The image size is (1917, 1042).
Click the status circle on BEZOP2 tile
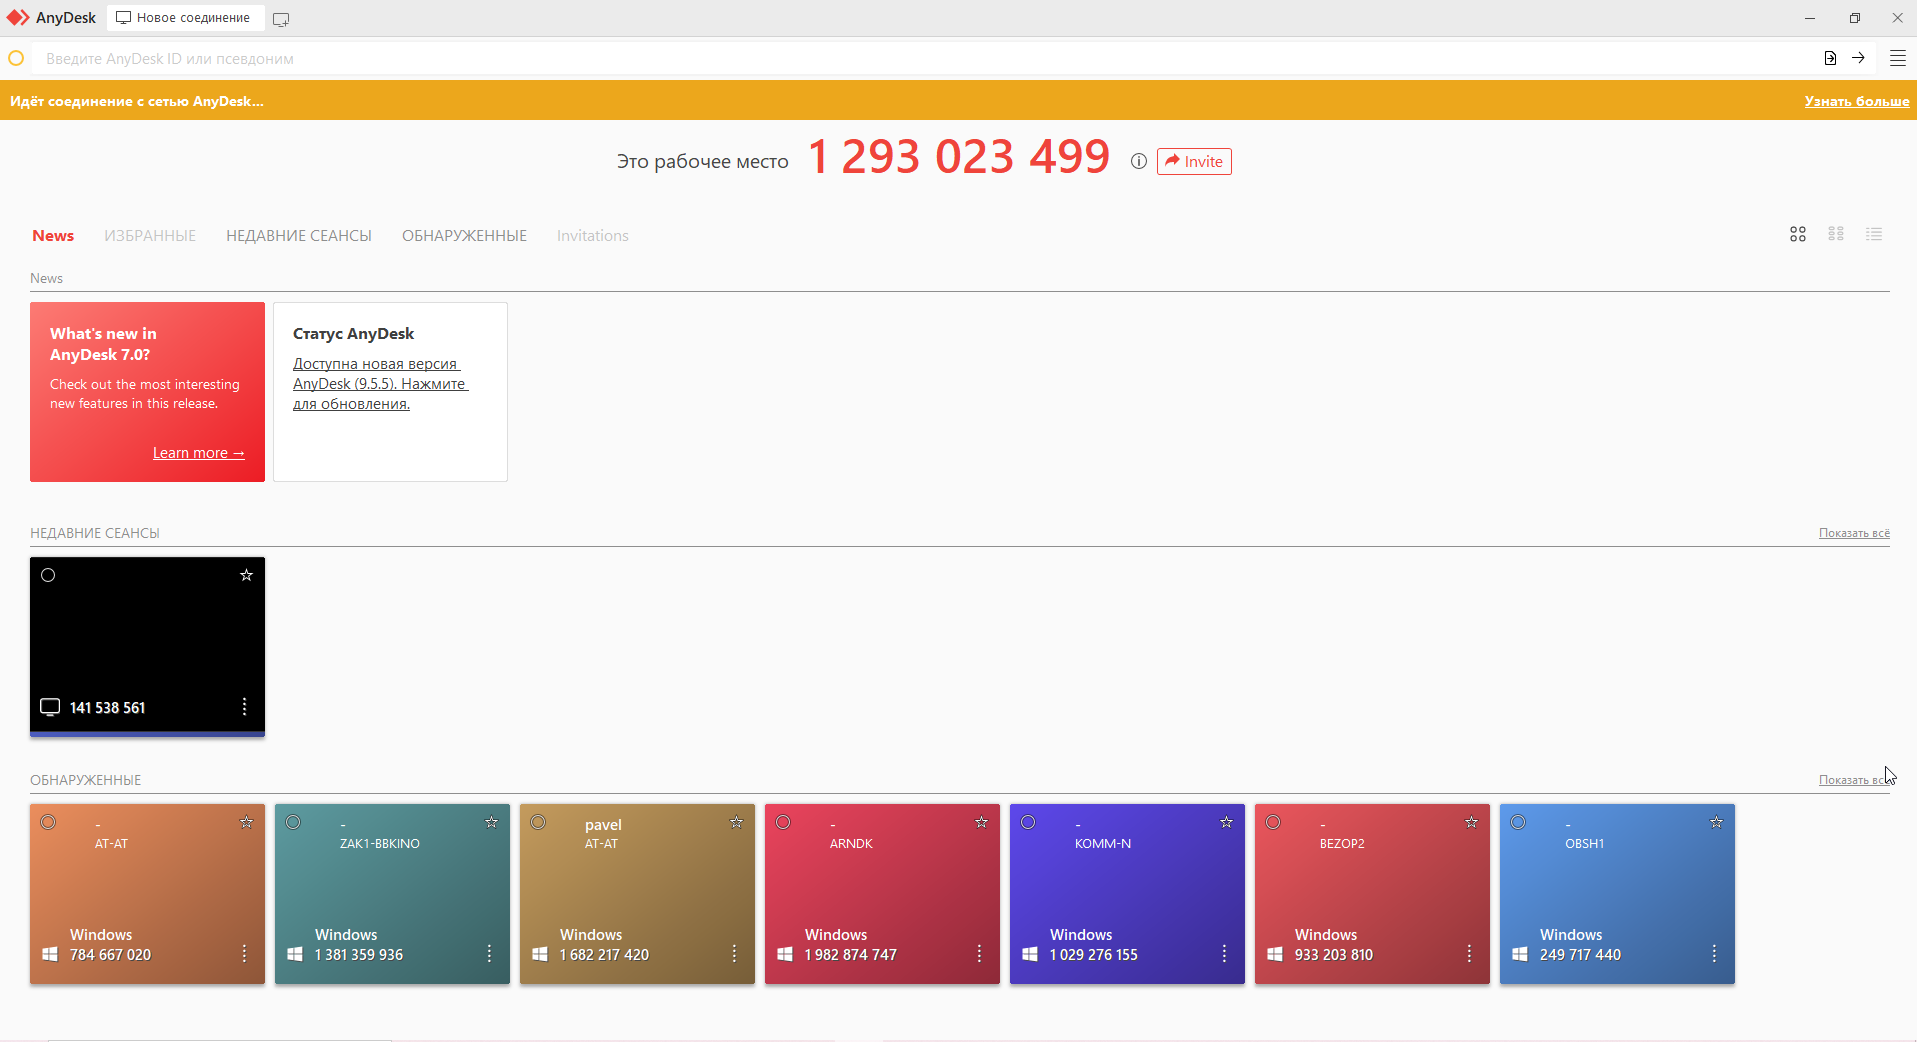[1273, 822]
